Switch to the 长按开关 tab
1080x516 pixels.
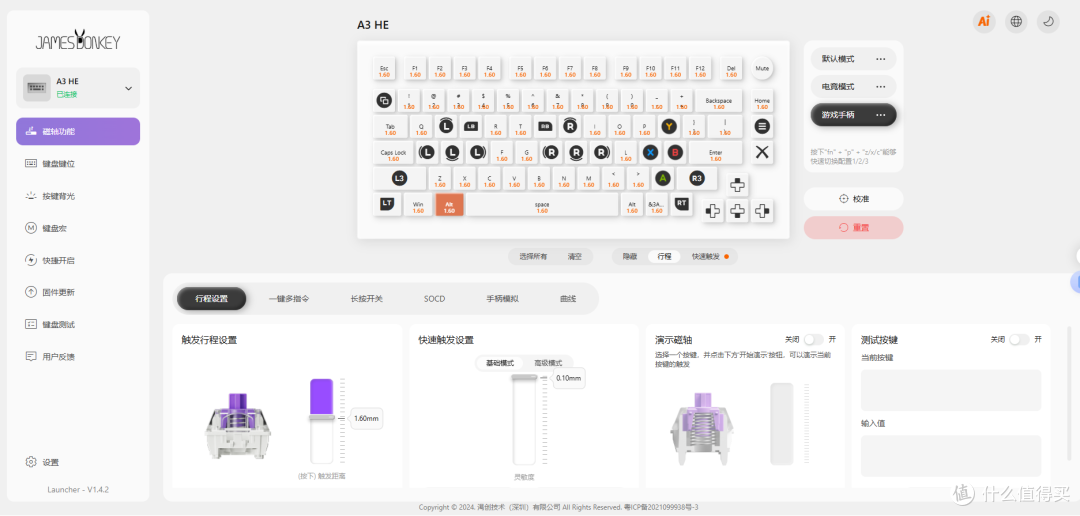366,299
